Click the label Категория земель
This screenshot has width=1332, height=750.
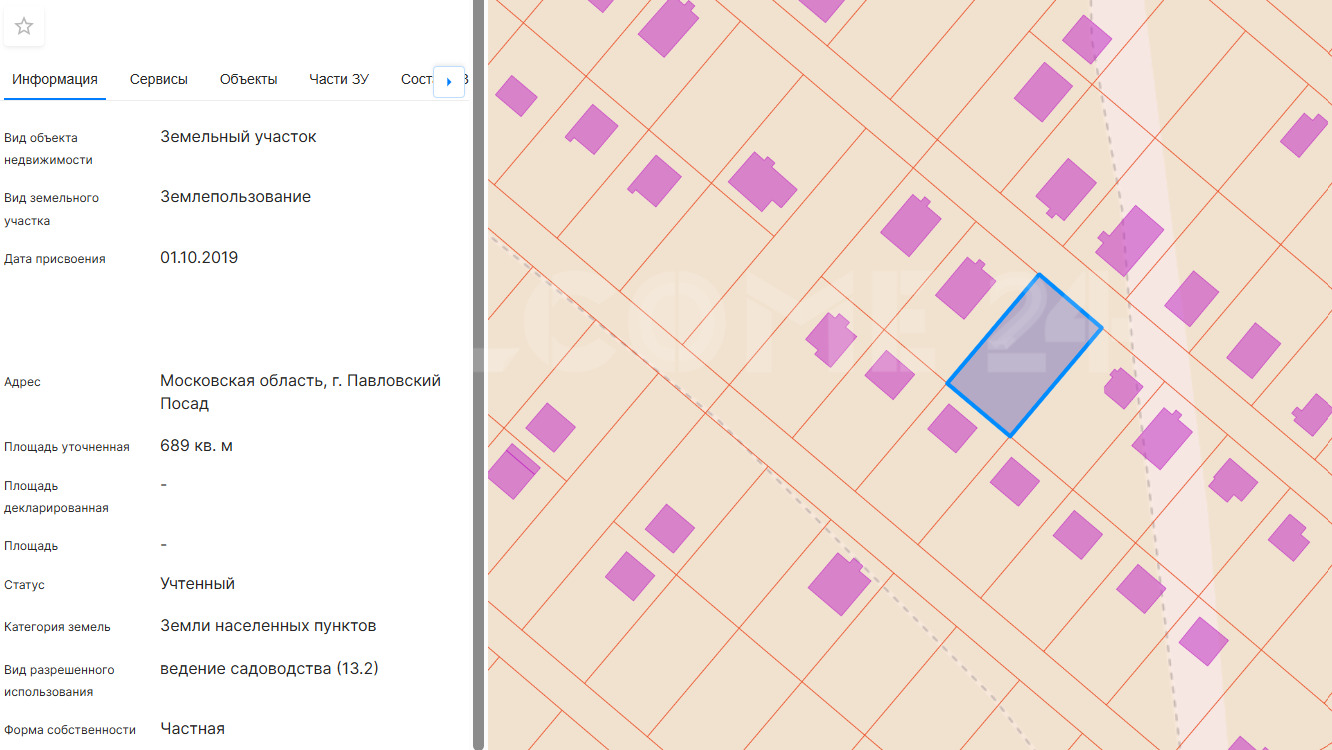[x=57, y=627]
